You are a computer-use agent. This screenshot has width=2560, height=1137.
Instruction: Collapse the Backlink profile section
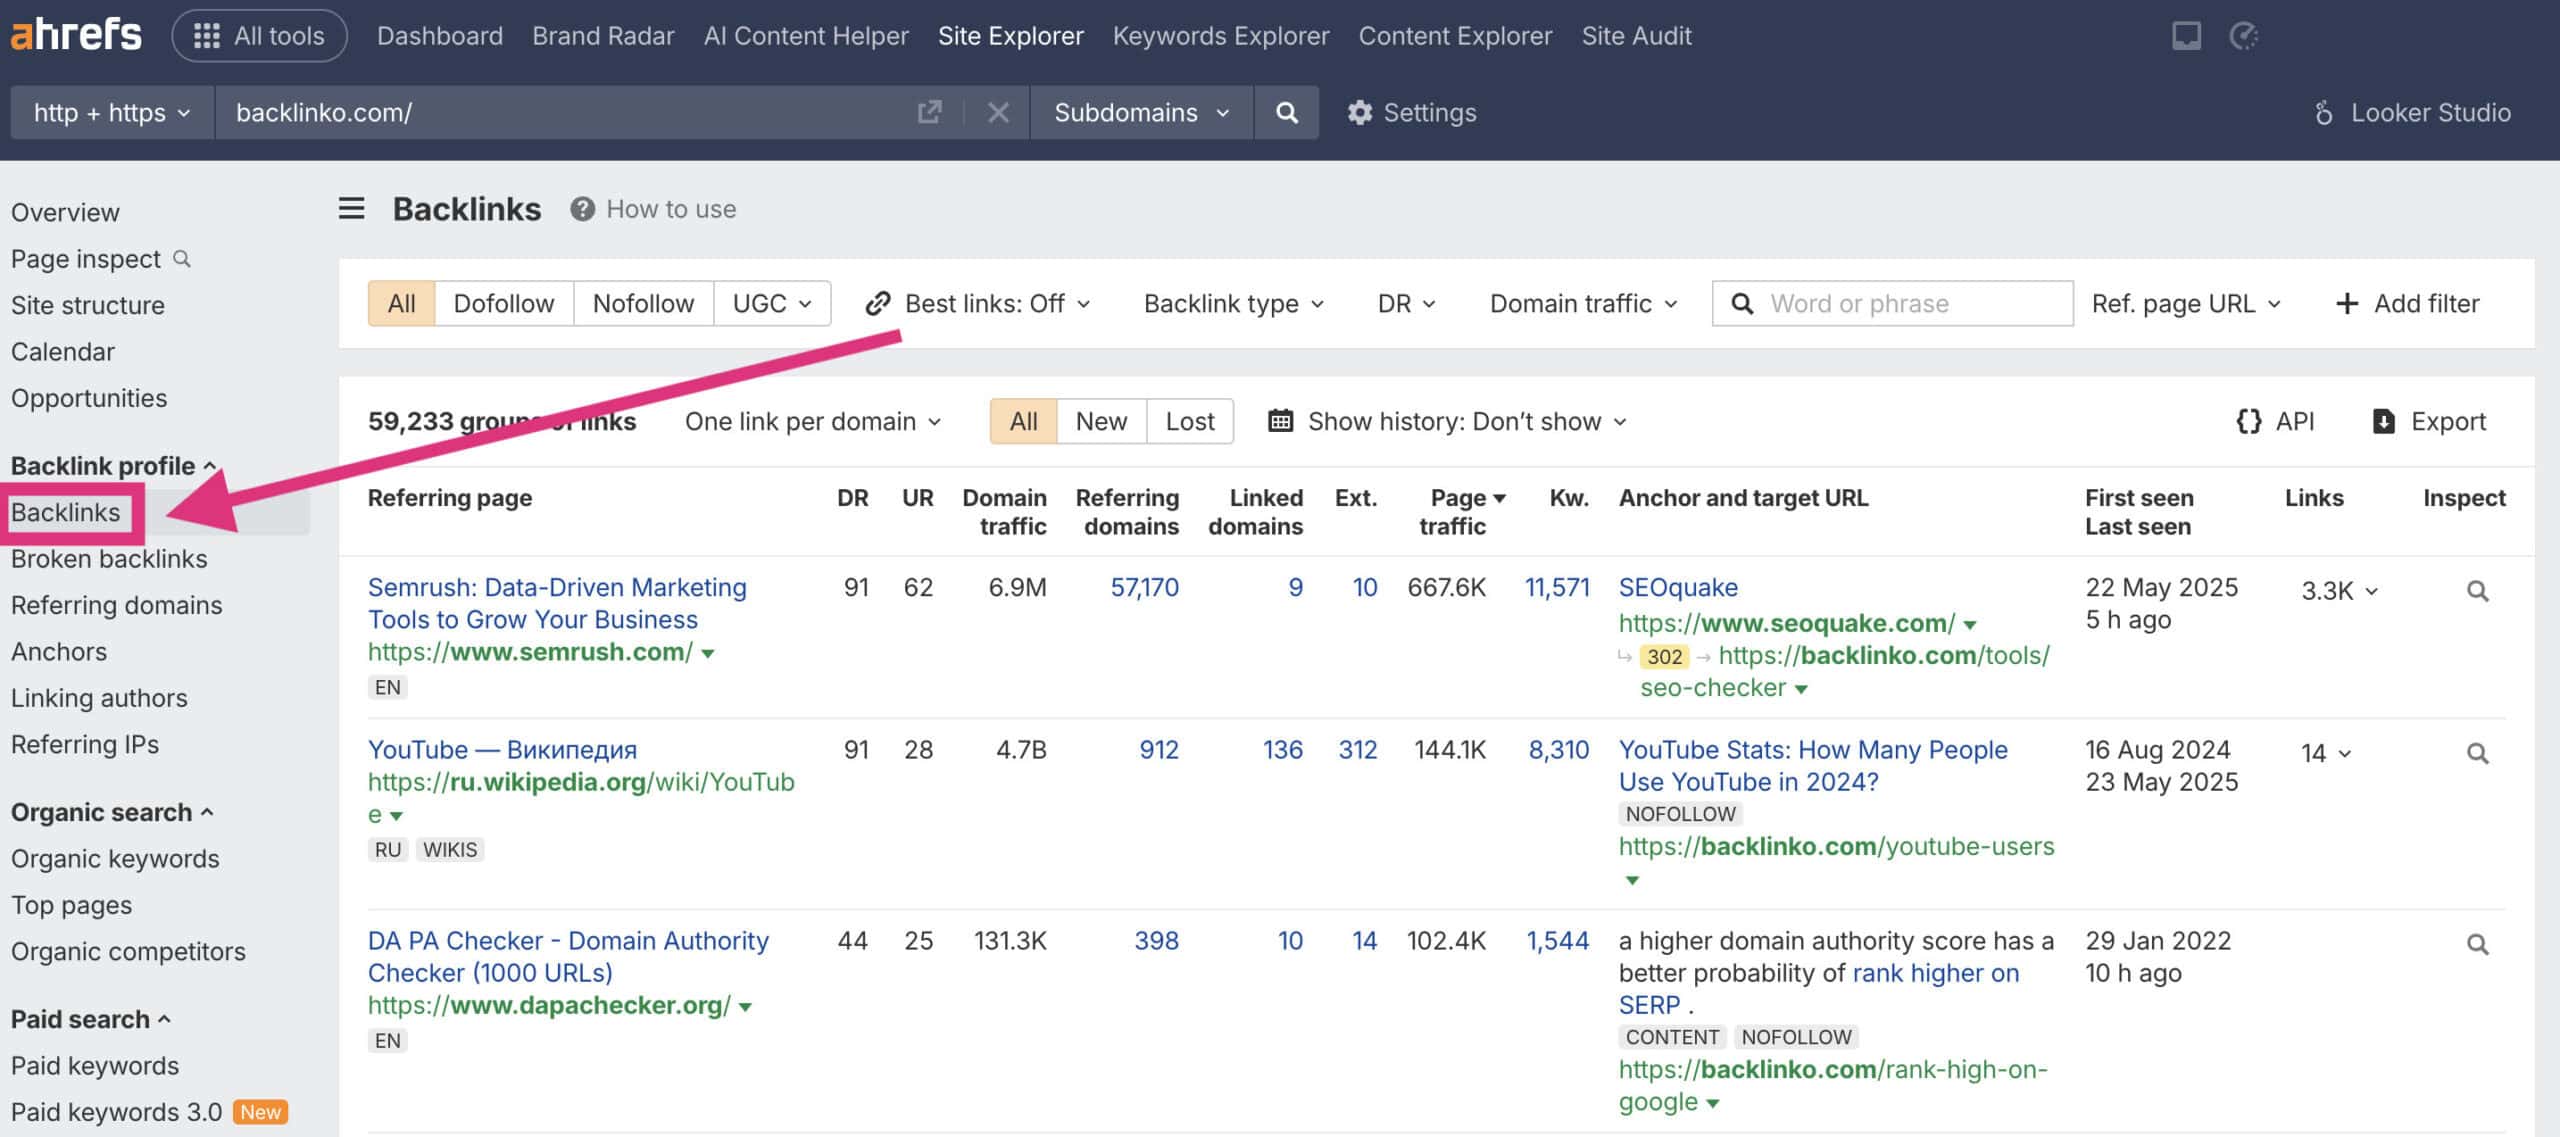coord(113,466)
